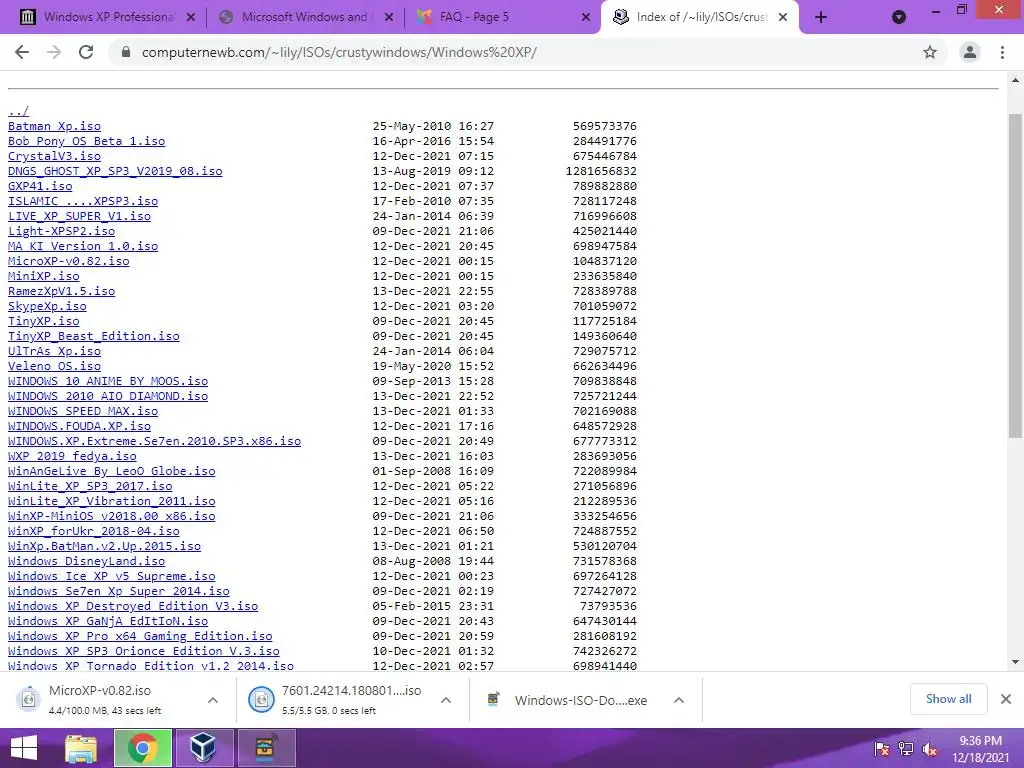Open the Chrome three-dot menu

[1002, 52]
